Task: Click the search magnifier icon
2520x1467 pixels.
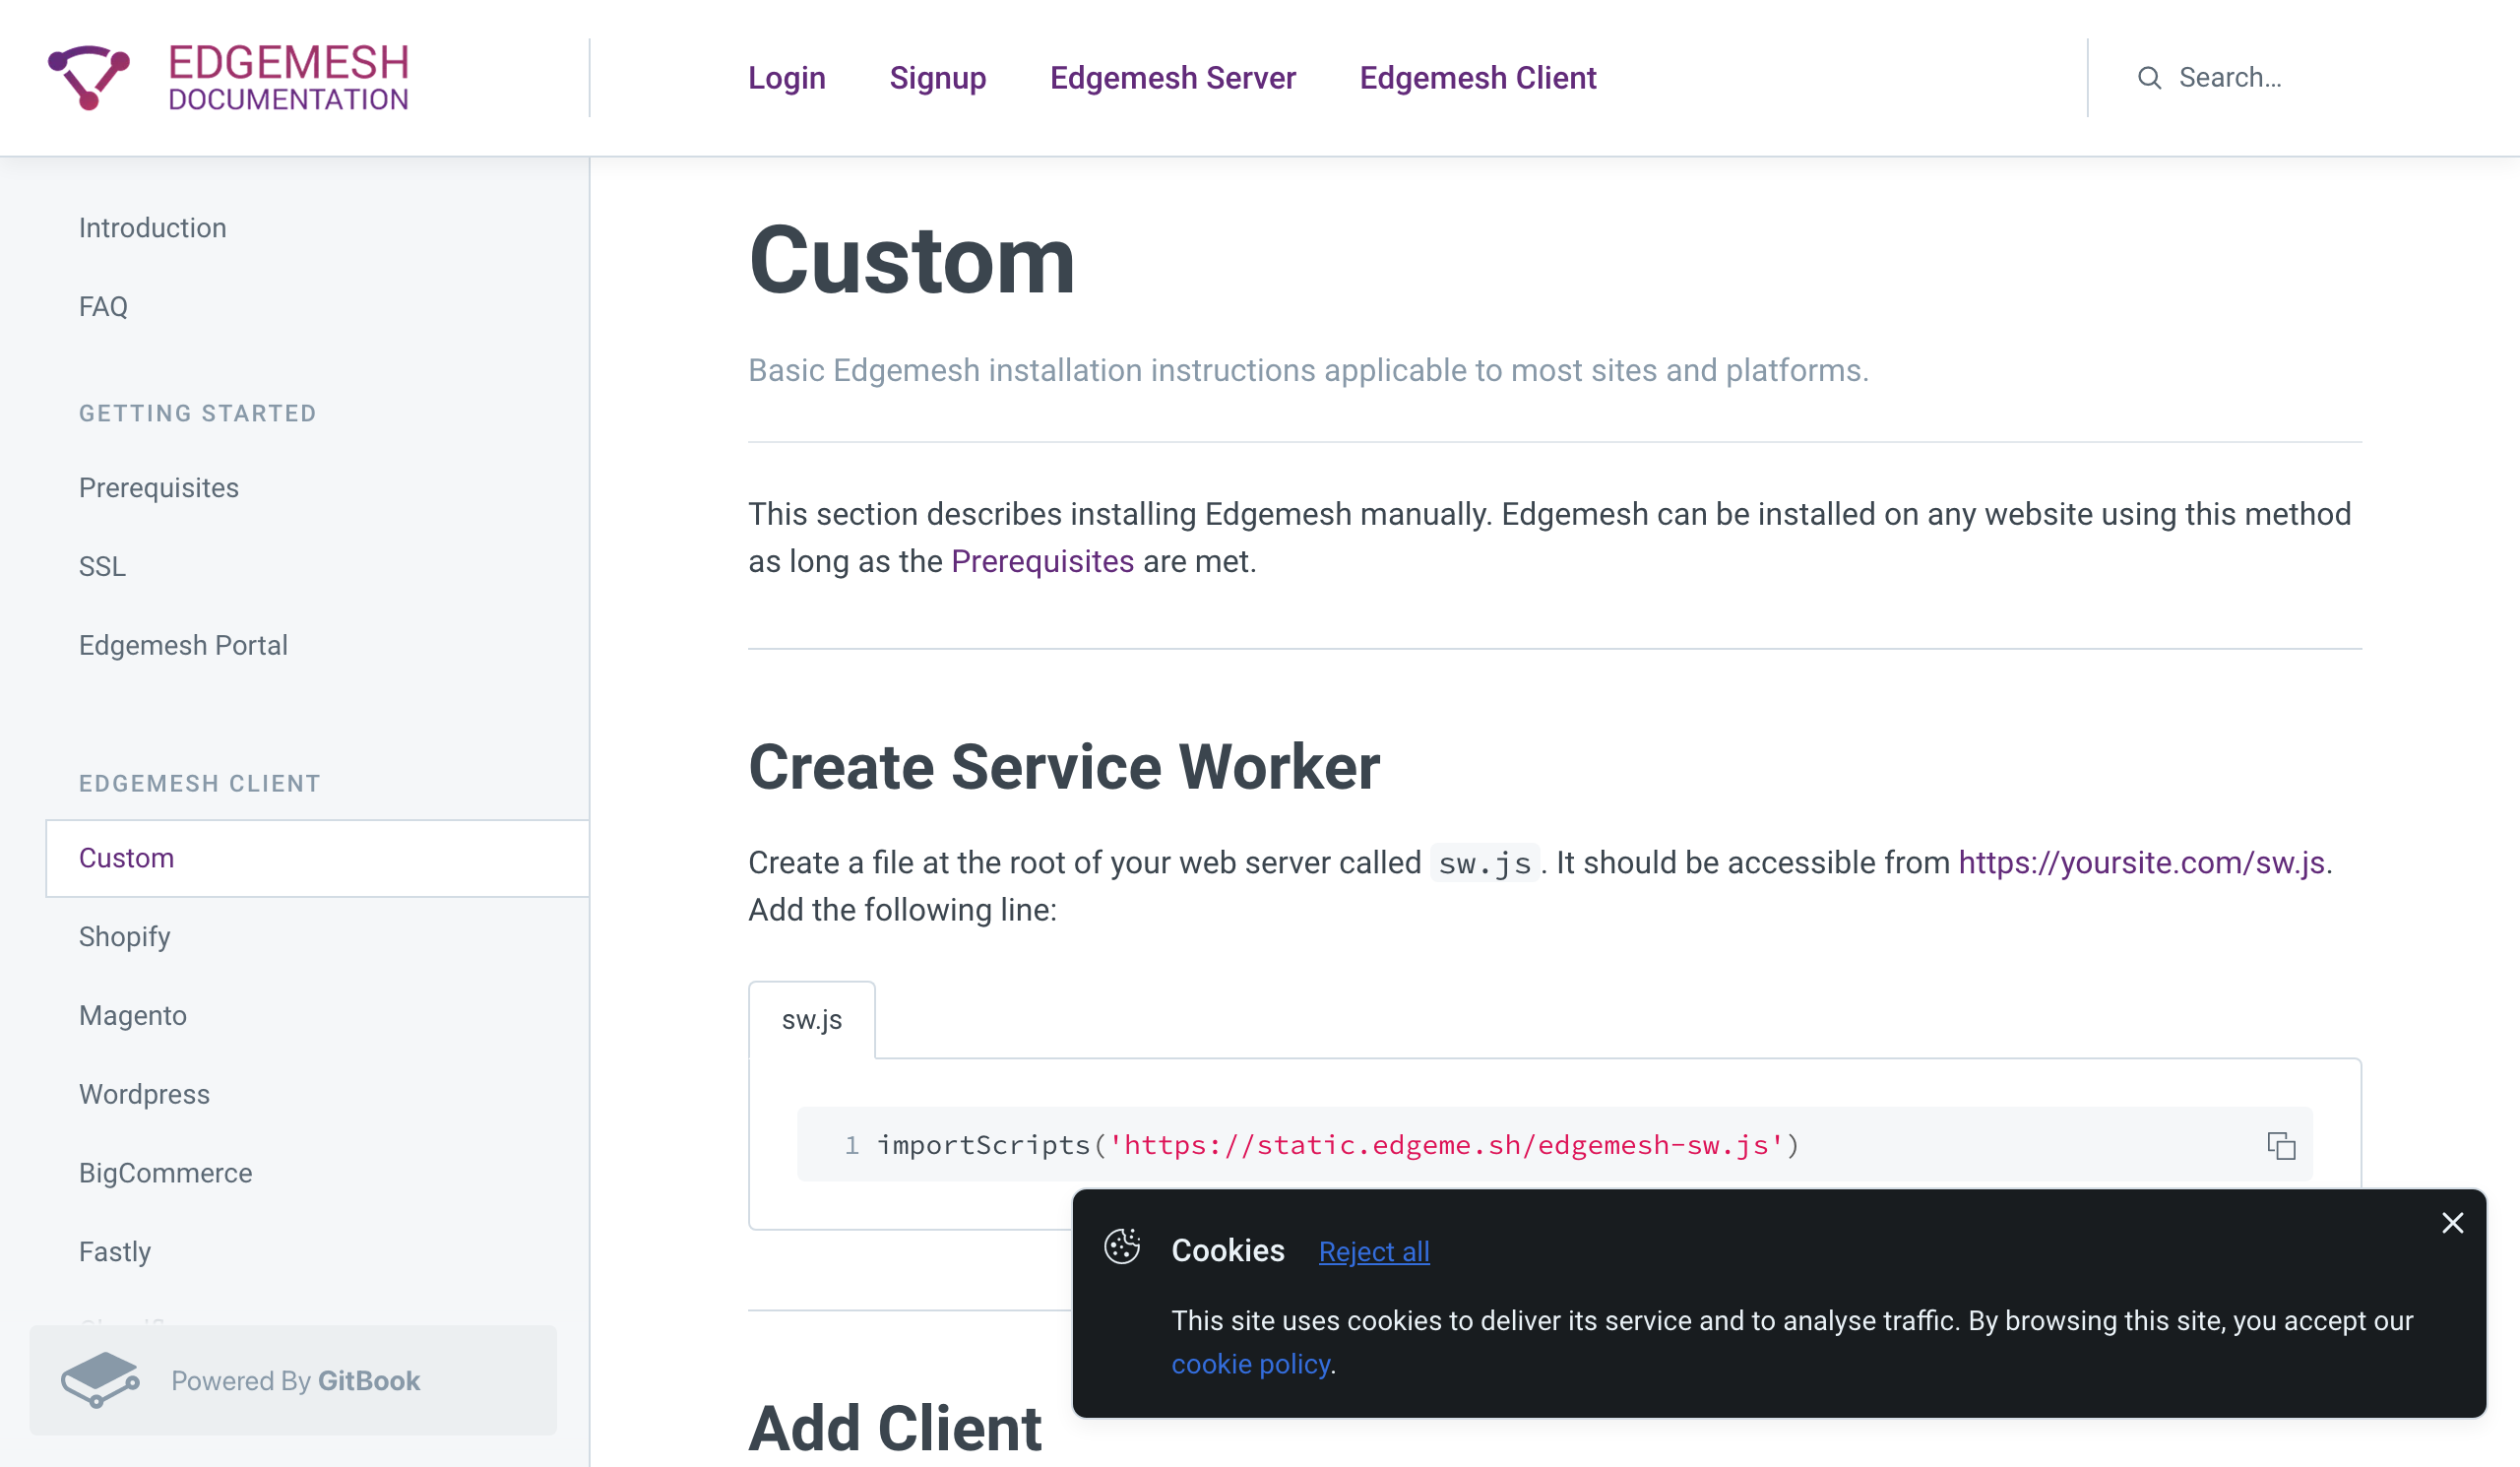Action: 2149,78
